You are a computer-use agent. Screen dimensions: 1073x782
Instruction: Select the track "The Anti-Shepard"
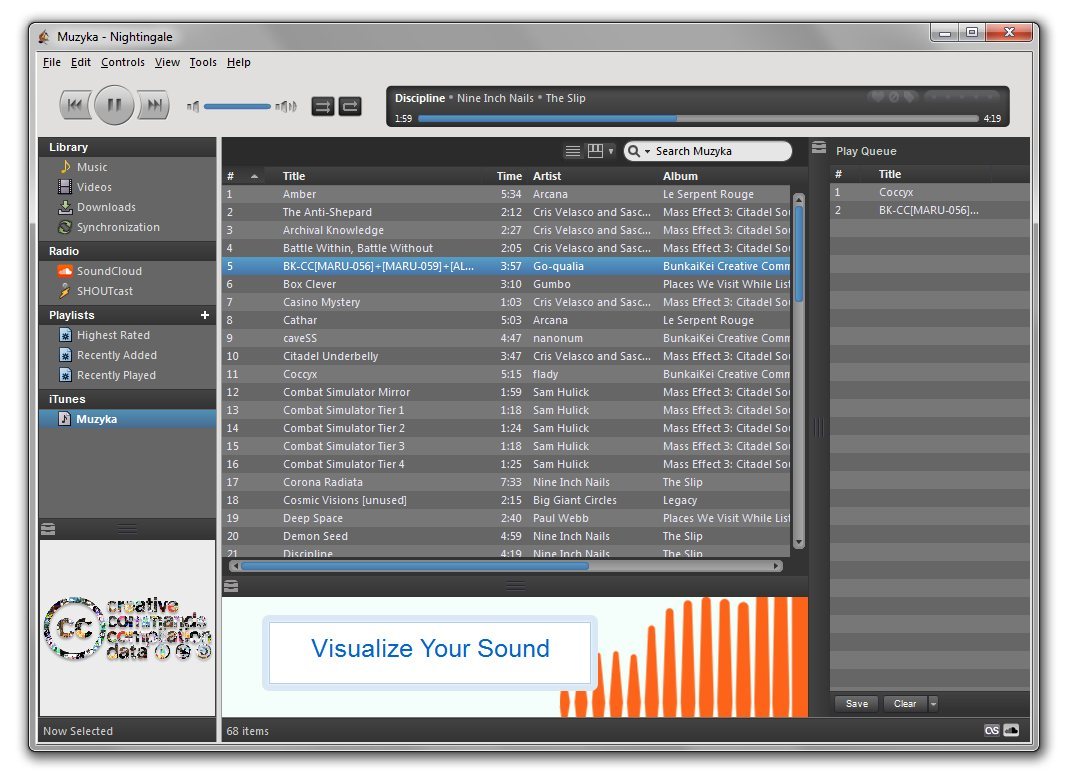point(506,212)
